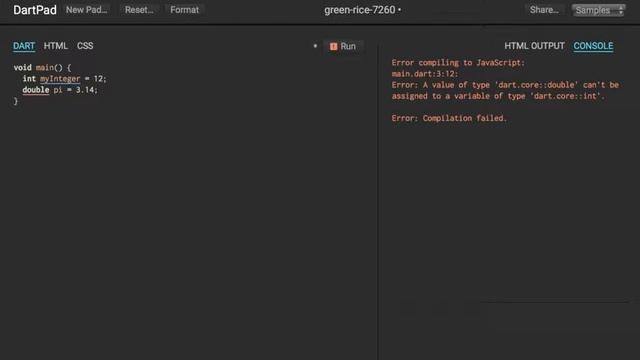Open the Share dialog
The width and height of the screenshot is (640, 360).
(x=544, y=10)
